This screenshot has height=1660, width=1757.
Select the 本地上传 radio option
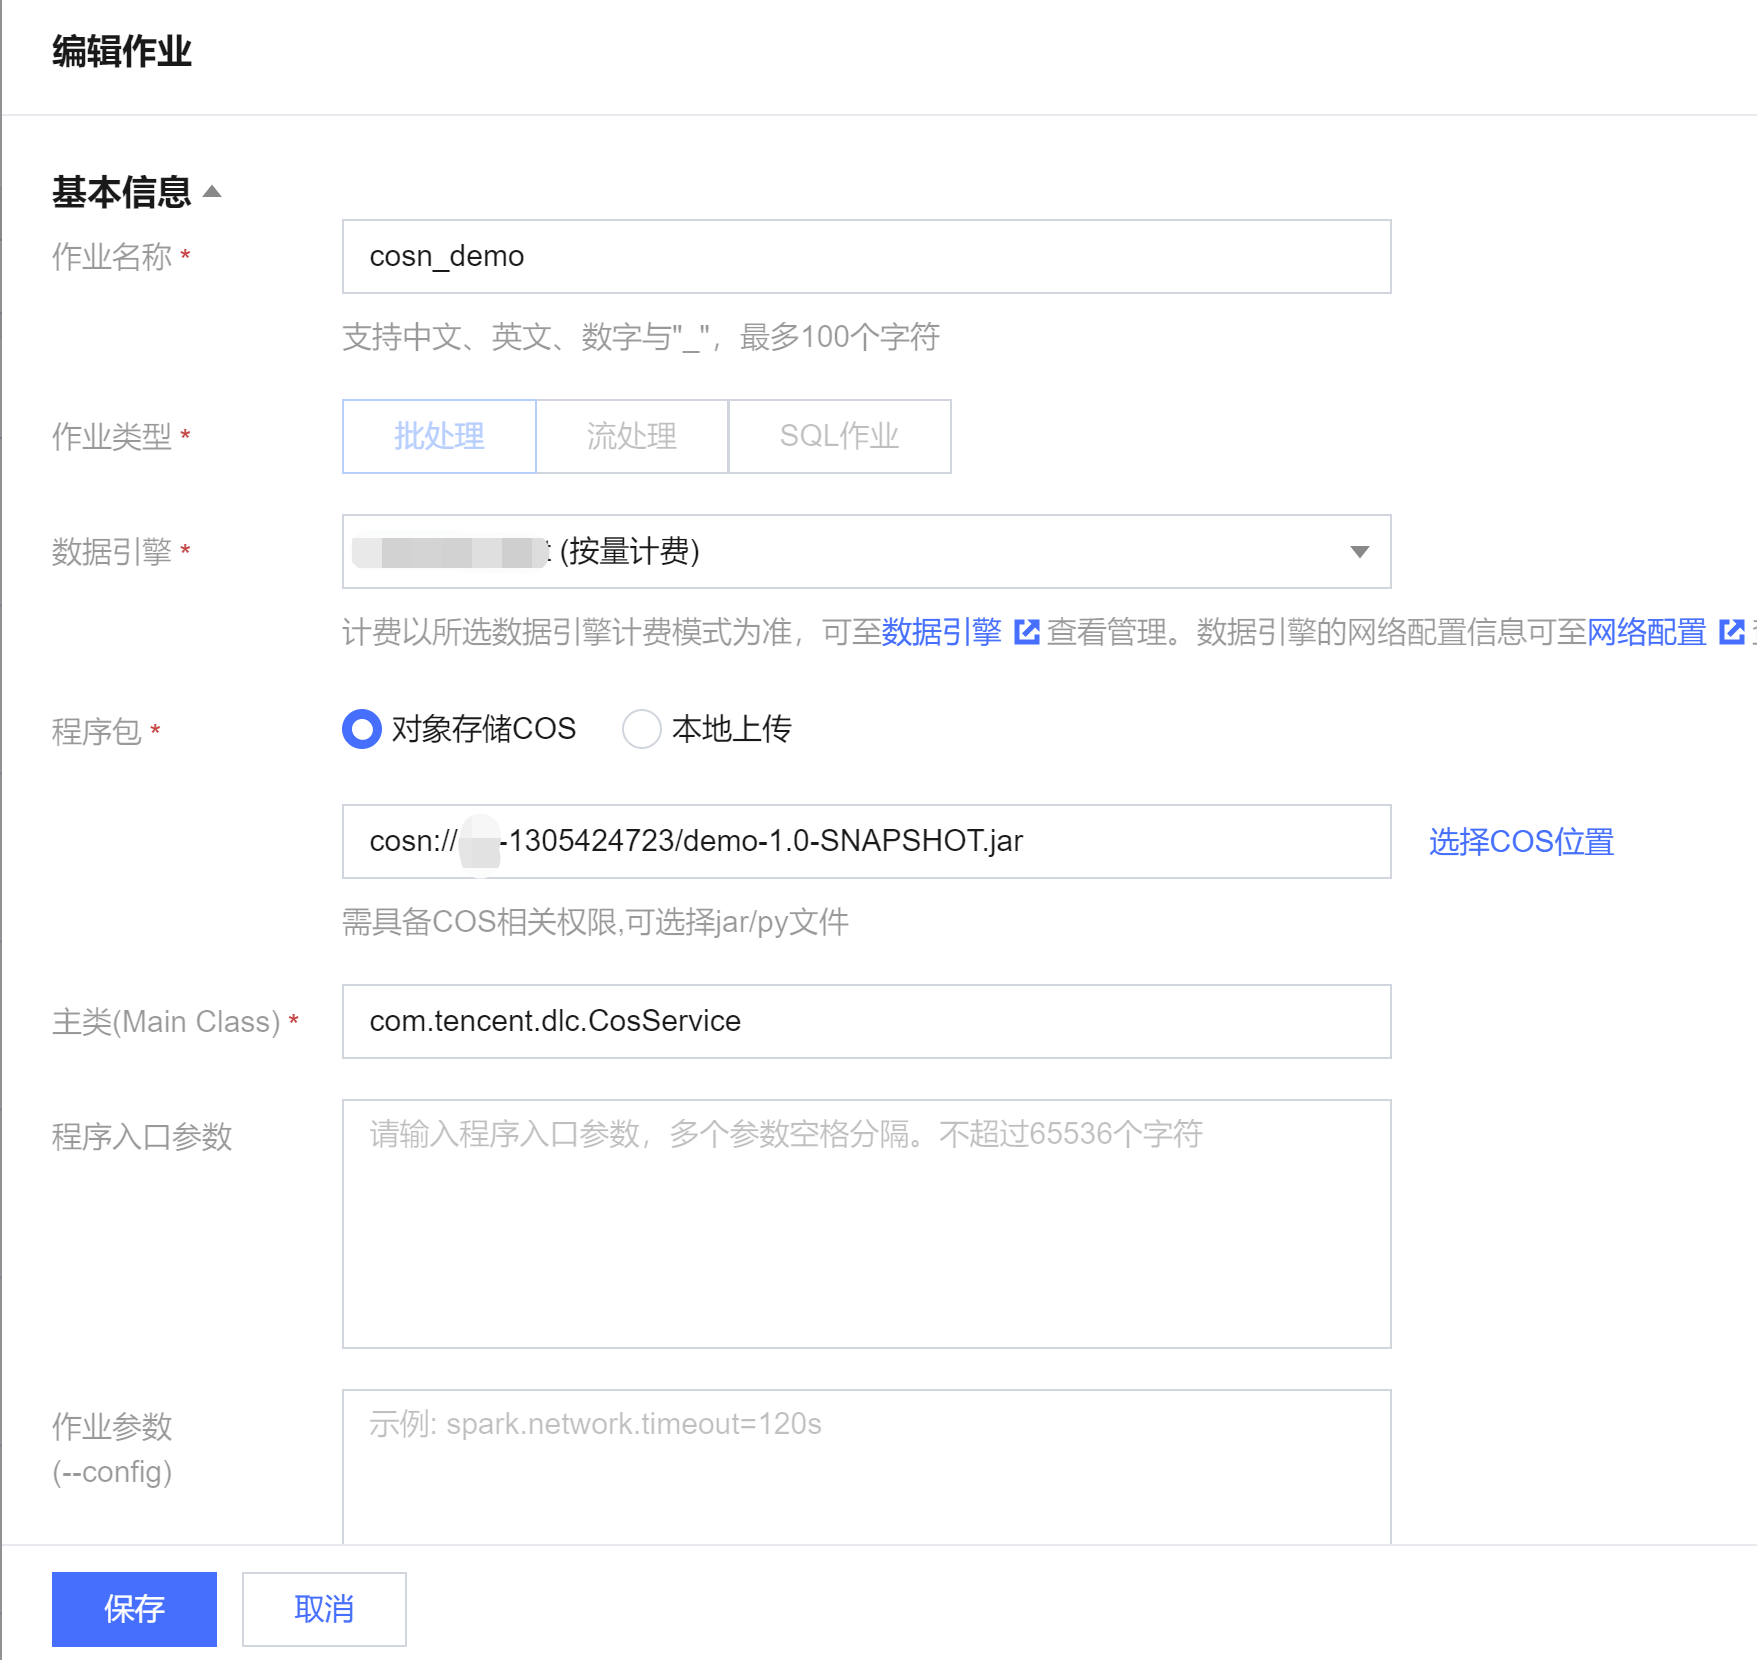tap(642, 729)
